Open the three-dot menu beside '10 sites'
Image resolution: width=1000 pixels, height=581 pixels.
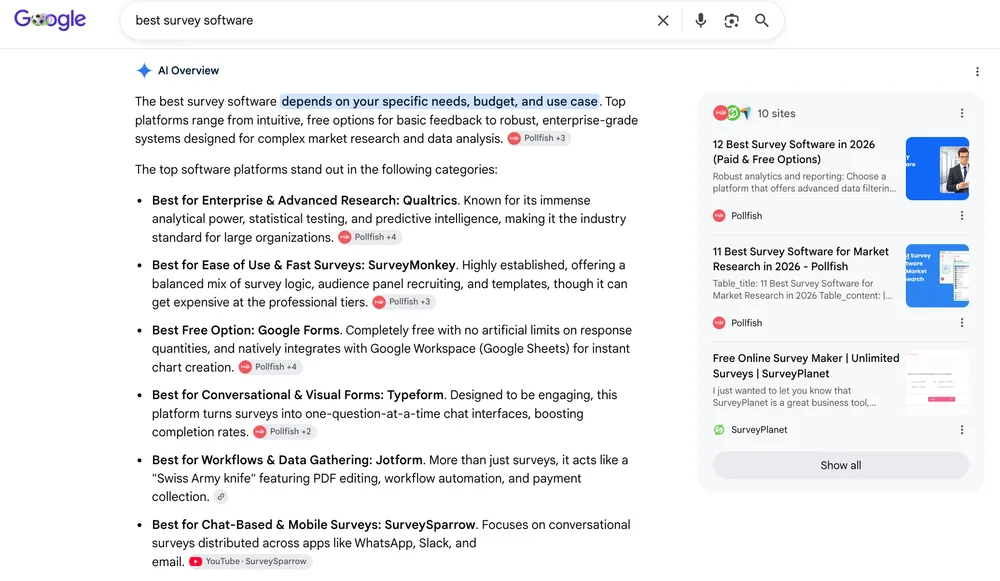pos(962,114)
